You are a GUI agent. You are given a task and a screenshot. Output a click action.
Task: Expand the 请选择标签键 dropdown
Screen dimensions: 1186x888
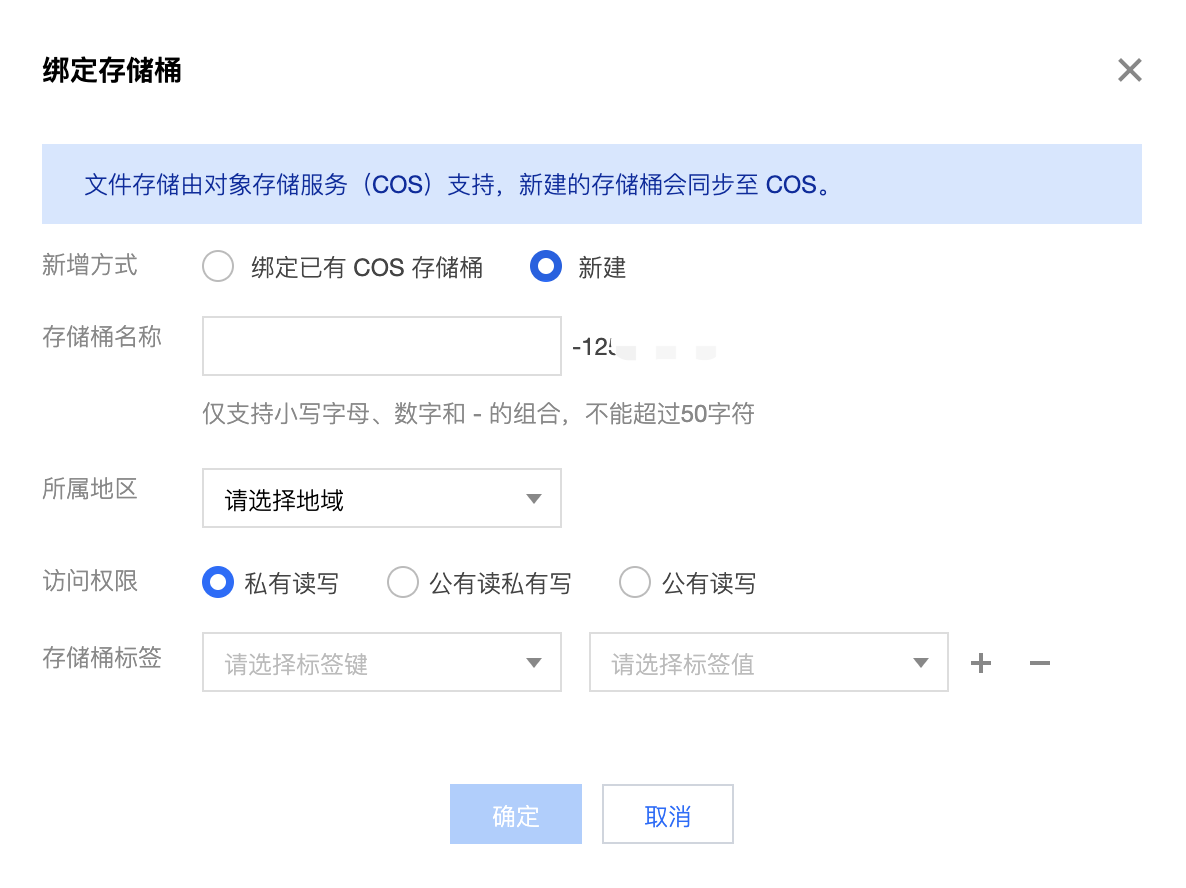(x=381, y=663)
